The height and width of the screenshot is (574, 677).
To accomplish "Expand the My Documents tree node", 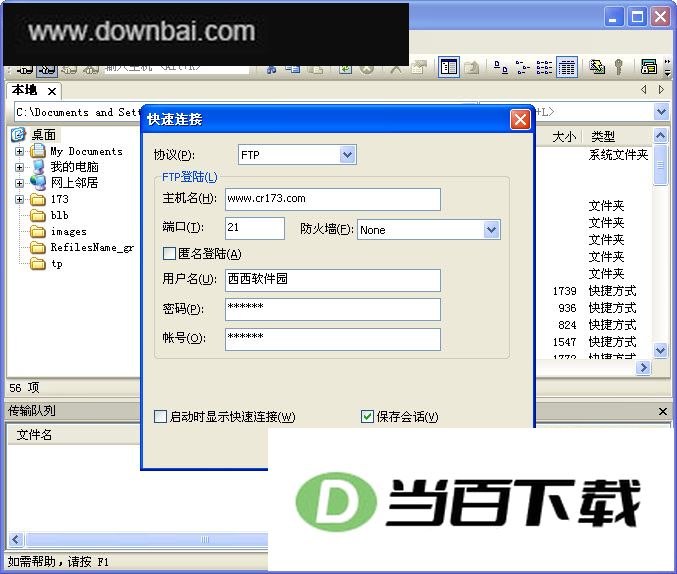I will (19, 151).
